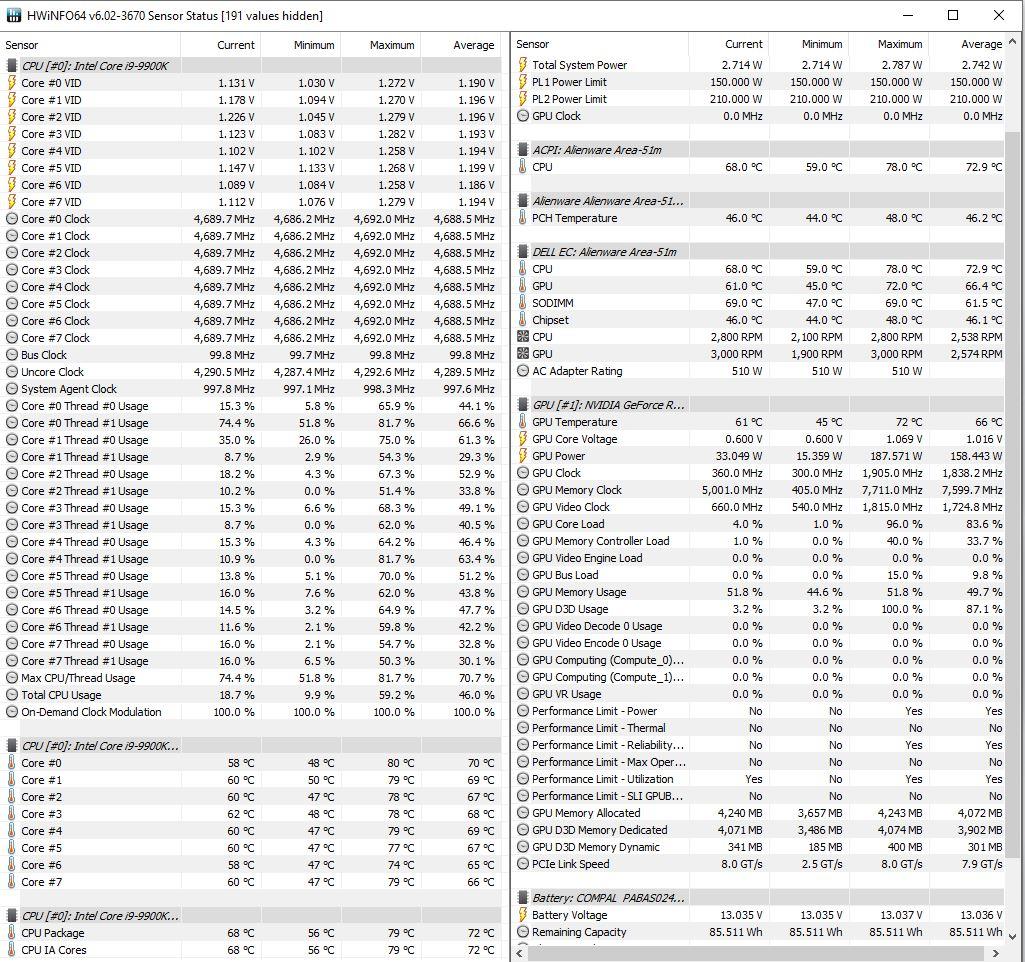Image resolution: width=1025 pixels, height=962 pixels.
Task: Click the HWiNFO64 app icon in title bar
Action: point(13,15)
